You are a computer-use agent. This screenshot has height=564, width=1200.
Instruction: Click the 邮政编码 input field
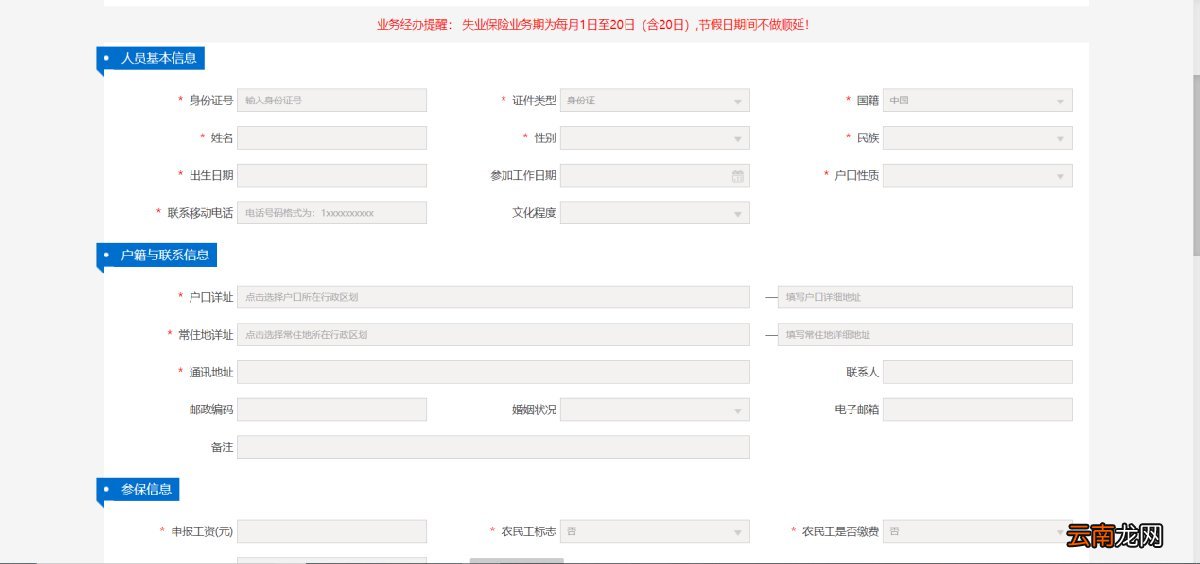(x=332, y=410)
